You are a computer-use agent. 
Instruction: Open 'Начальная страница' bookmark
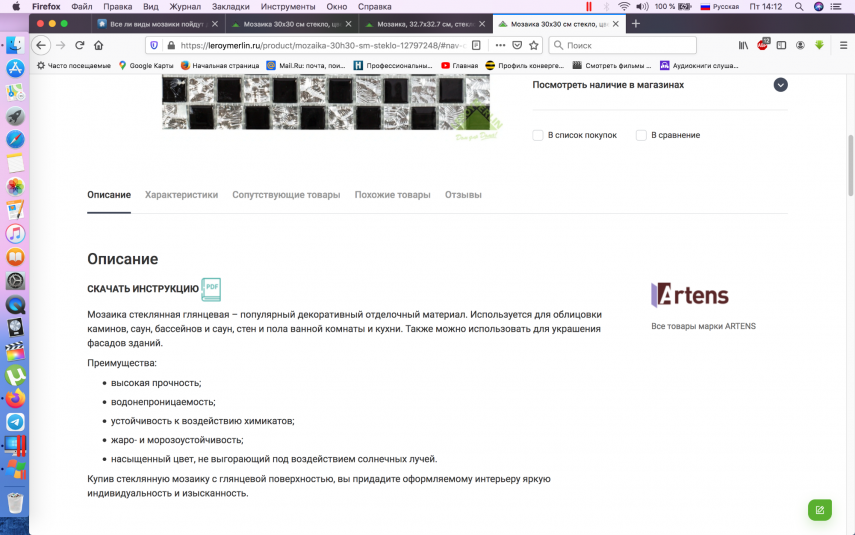tap(220, 65)
